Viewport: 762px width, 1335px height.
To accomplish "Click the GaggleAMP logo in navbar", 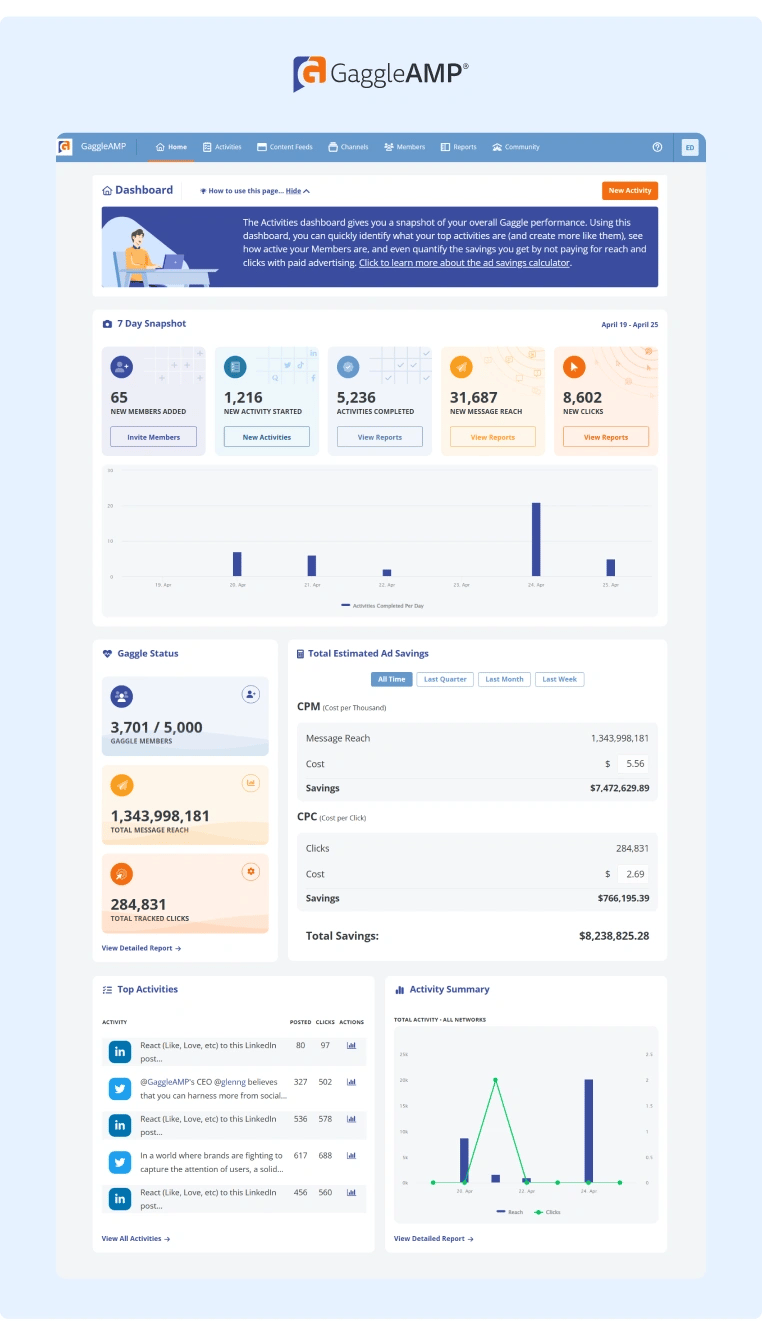I will coord(65,147).
